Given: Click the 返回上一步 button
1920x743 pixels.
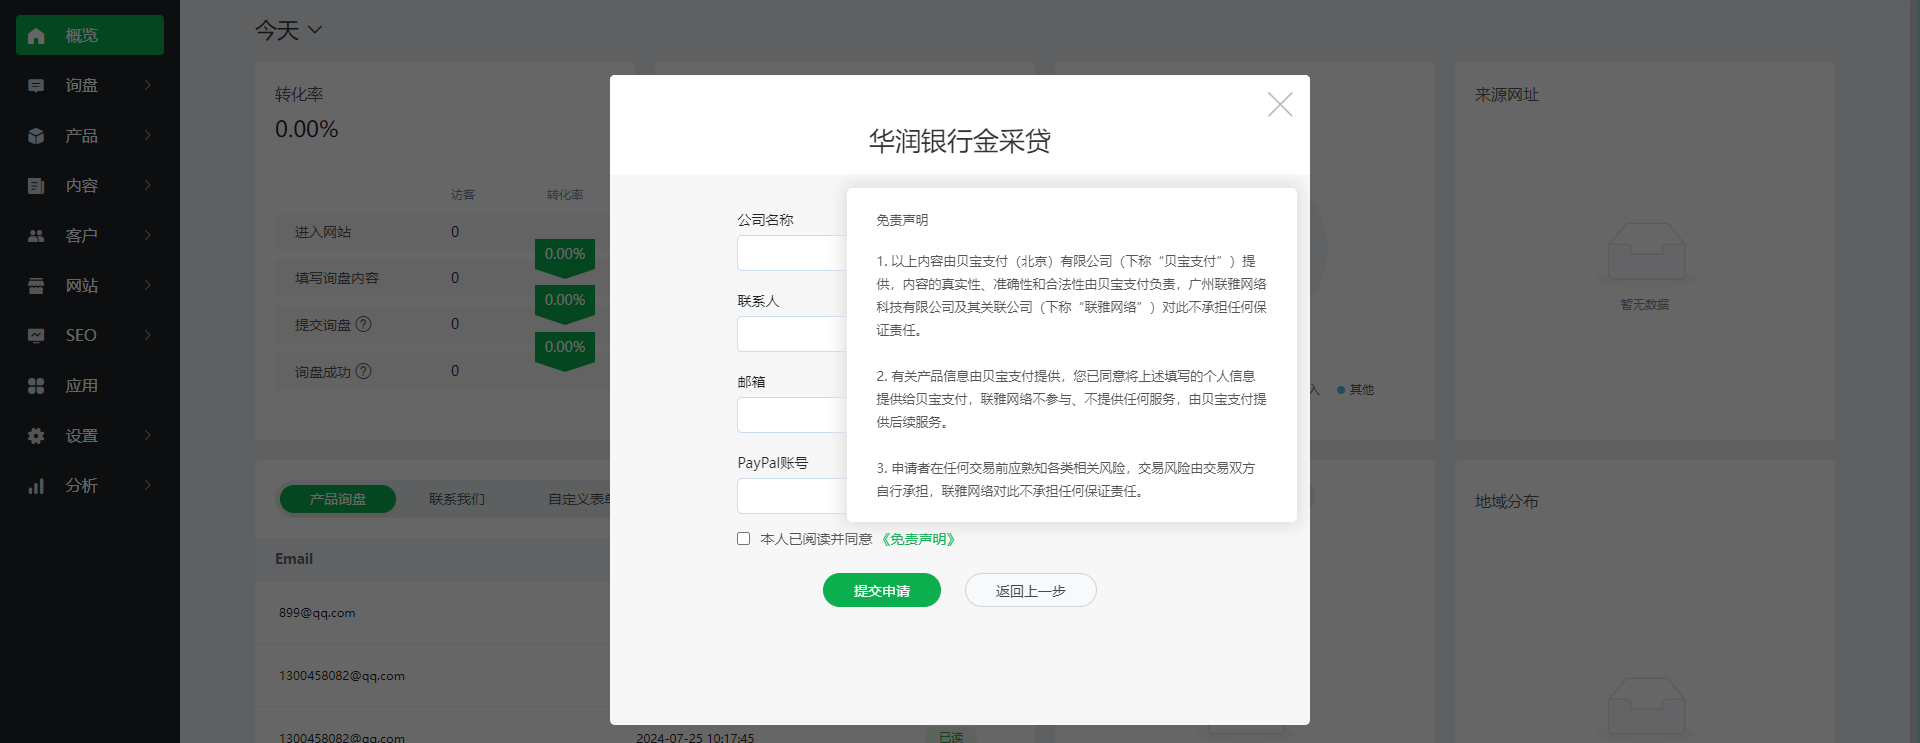Looking at the screenshot, I should pyautogui.click(x=1031, y=590).
